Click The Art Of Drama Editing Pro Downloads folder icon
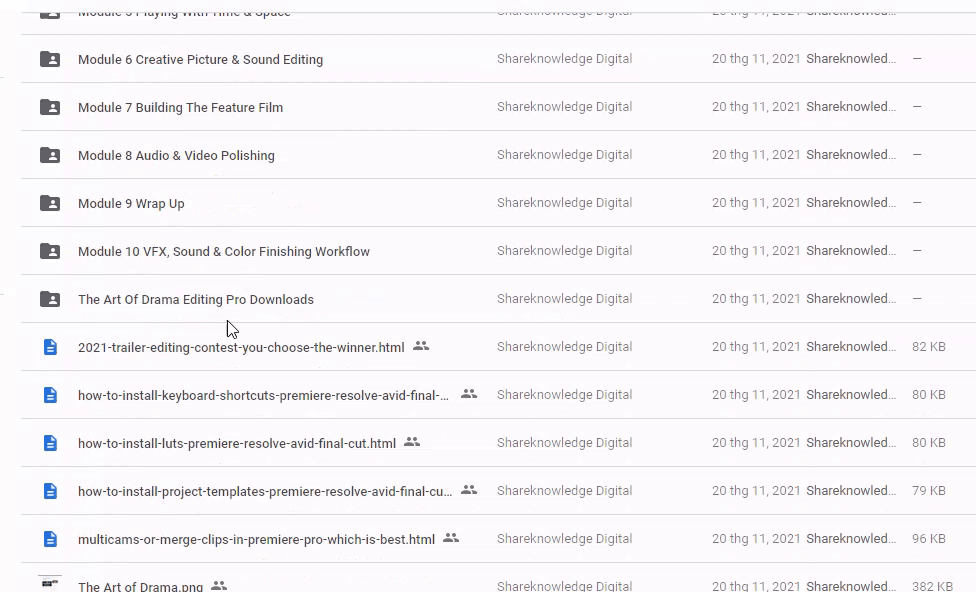The image size is (976, 592). 49,299
